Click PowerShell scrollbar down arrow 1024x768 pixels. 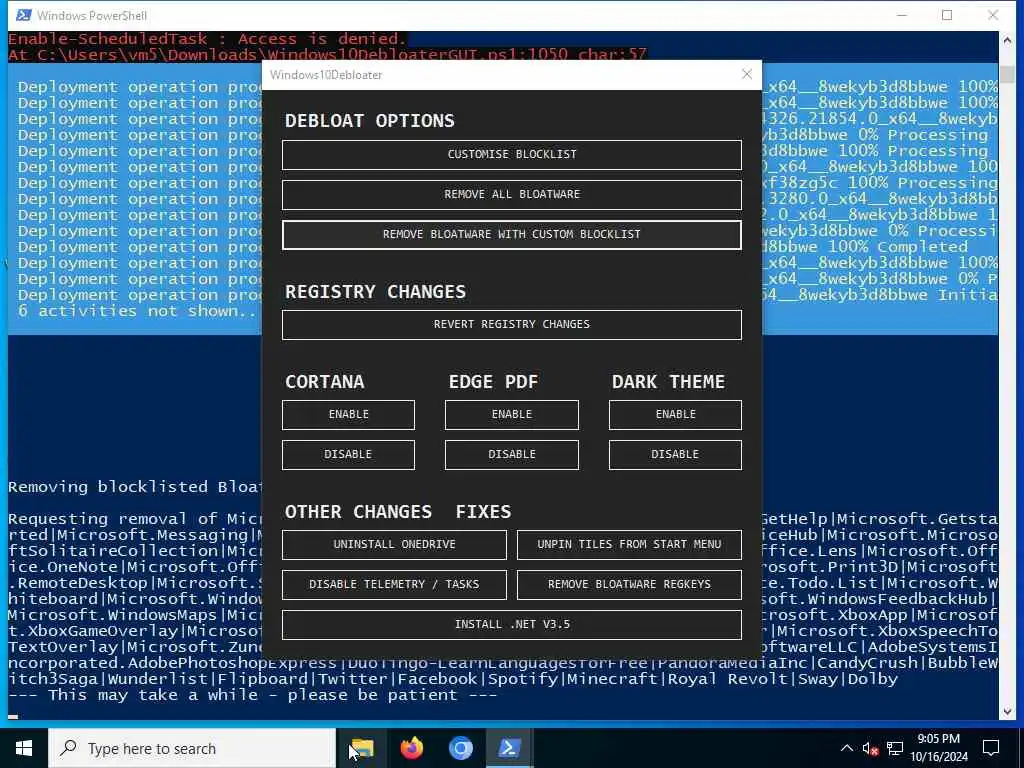(x=1007, y=712)
